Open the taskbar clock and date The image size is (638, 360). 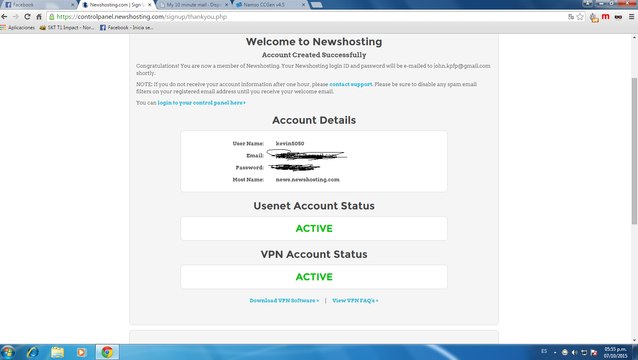(615, 352)
